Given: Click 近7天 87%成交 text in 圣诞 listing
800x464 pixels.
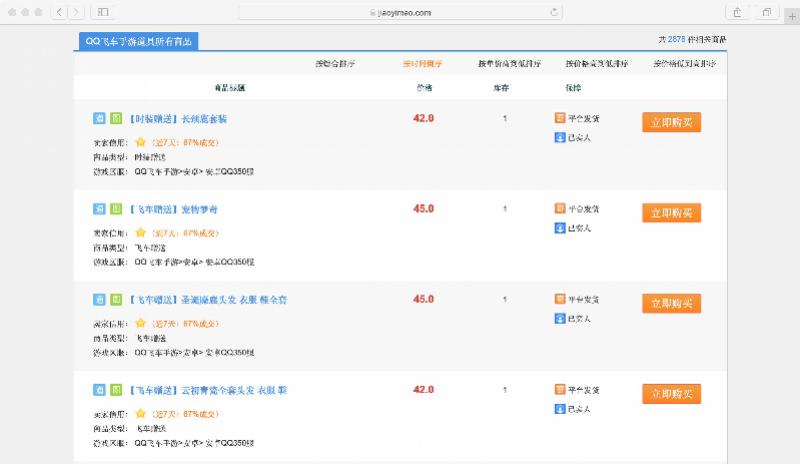Looking at the screenshot, I should [x=185, y=324].
